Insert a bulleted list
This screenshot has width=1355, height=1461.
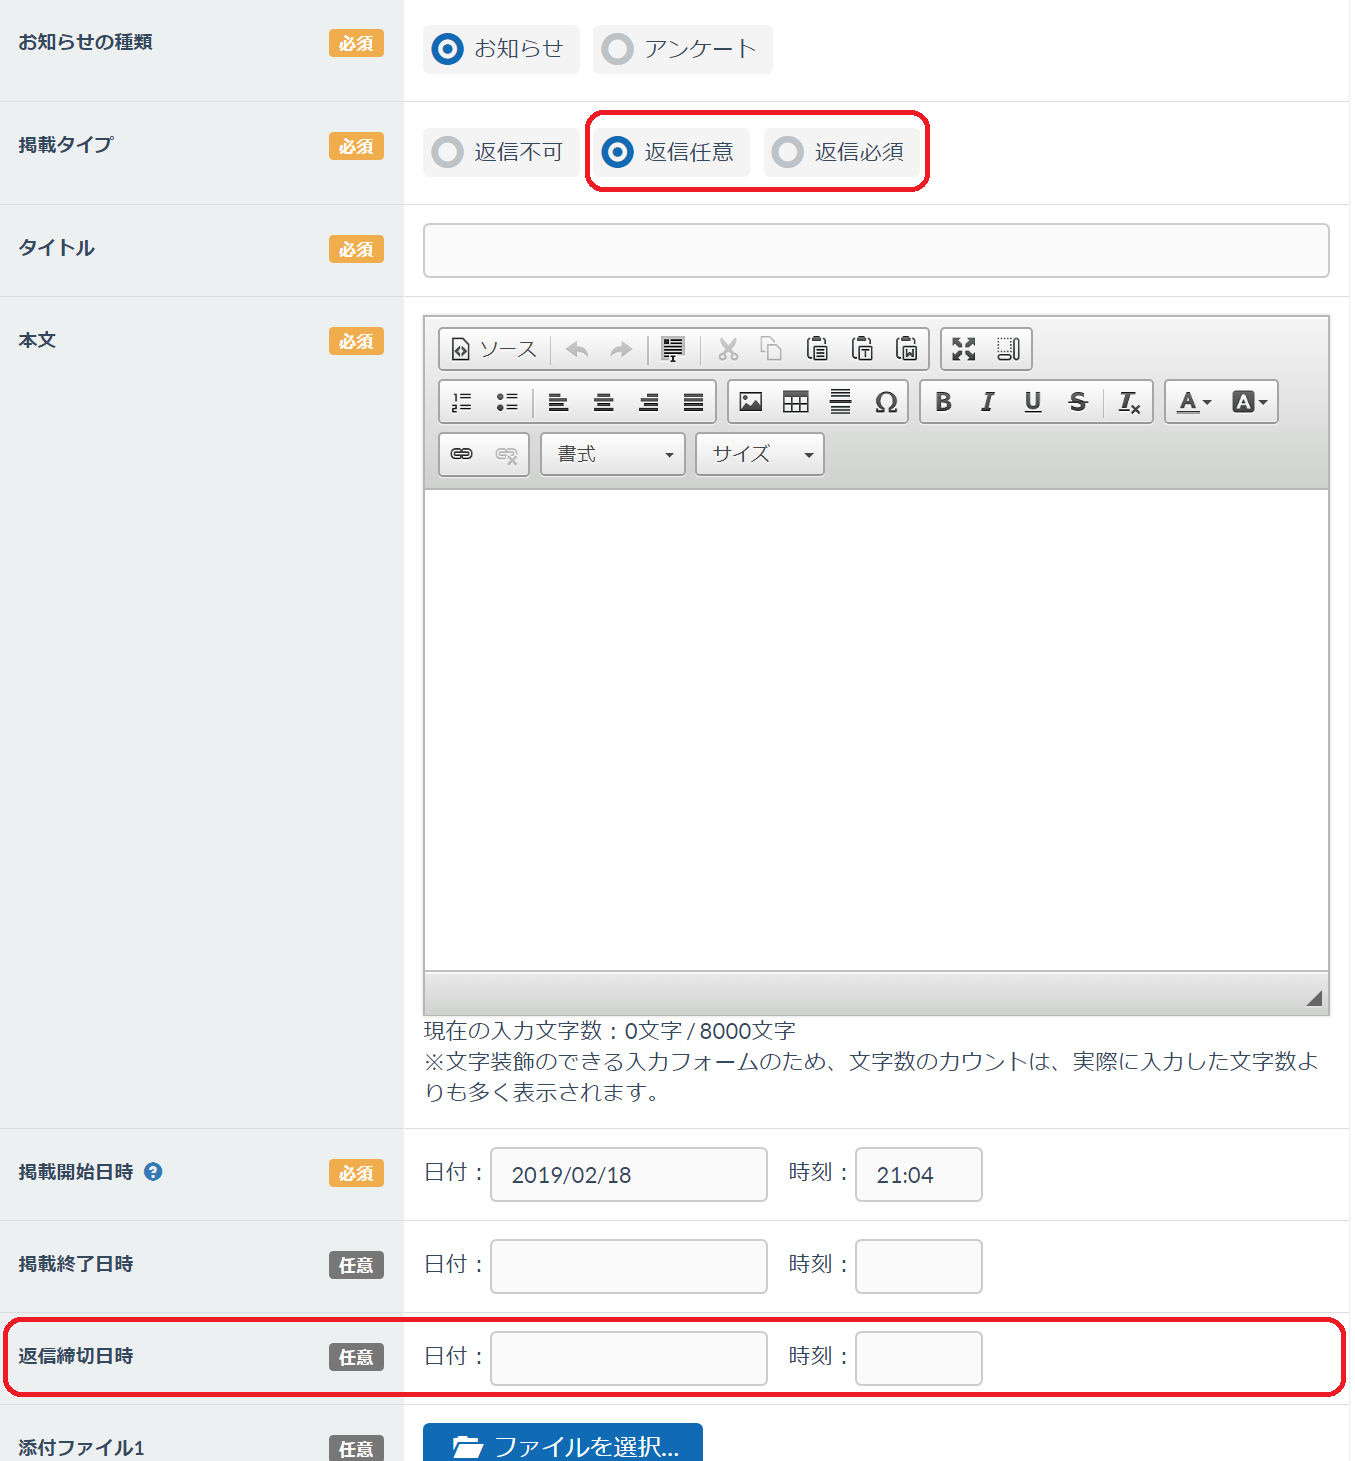(x=507, y=402)
